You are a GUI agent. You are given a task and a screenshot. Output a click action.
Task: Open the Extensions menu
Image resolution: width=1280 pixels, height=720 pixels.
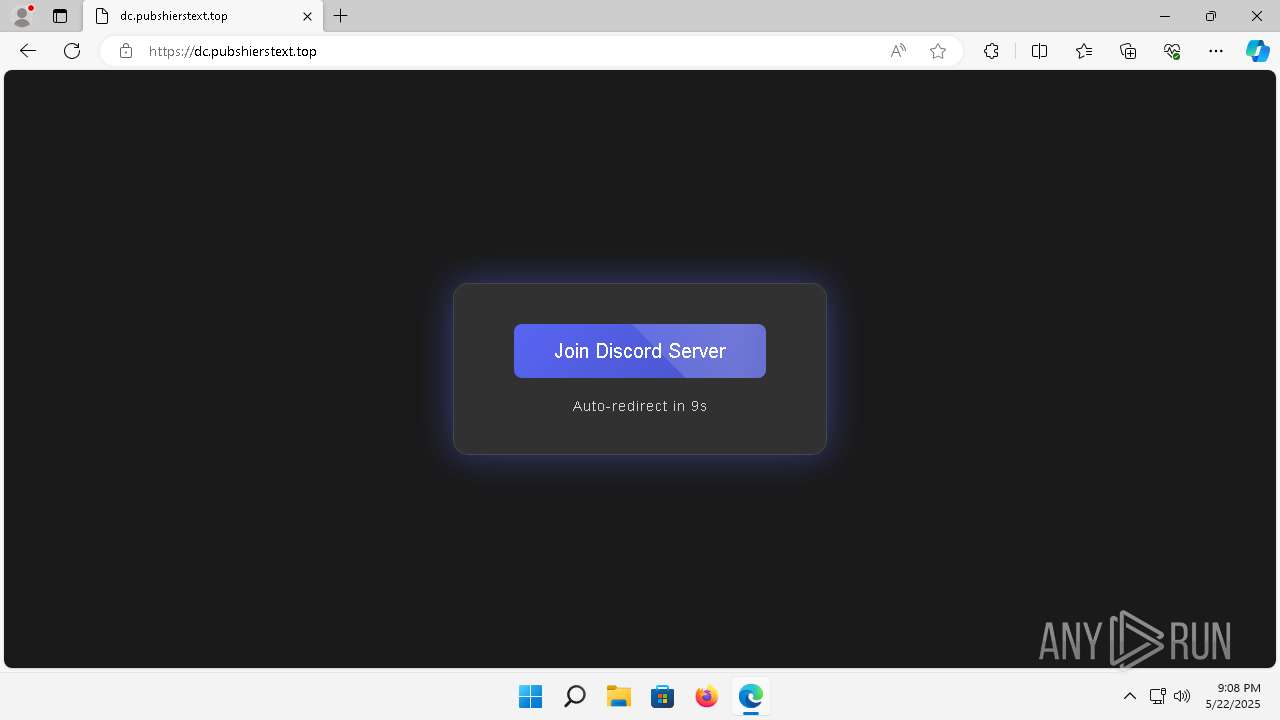tap(991, 51)
